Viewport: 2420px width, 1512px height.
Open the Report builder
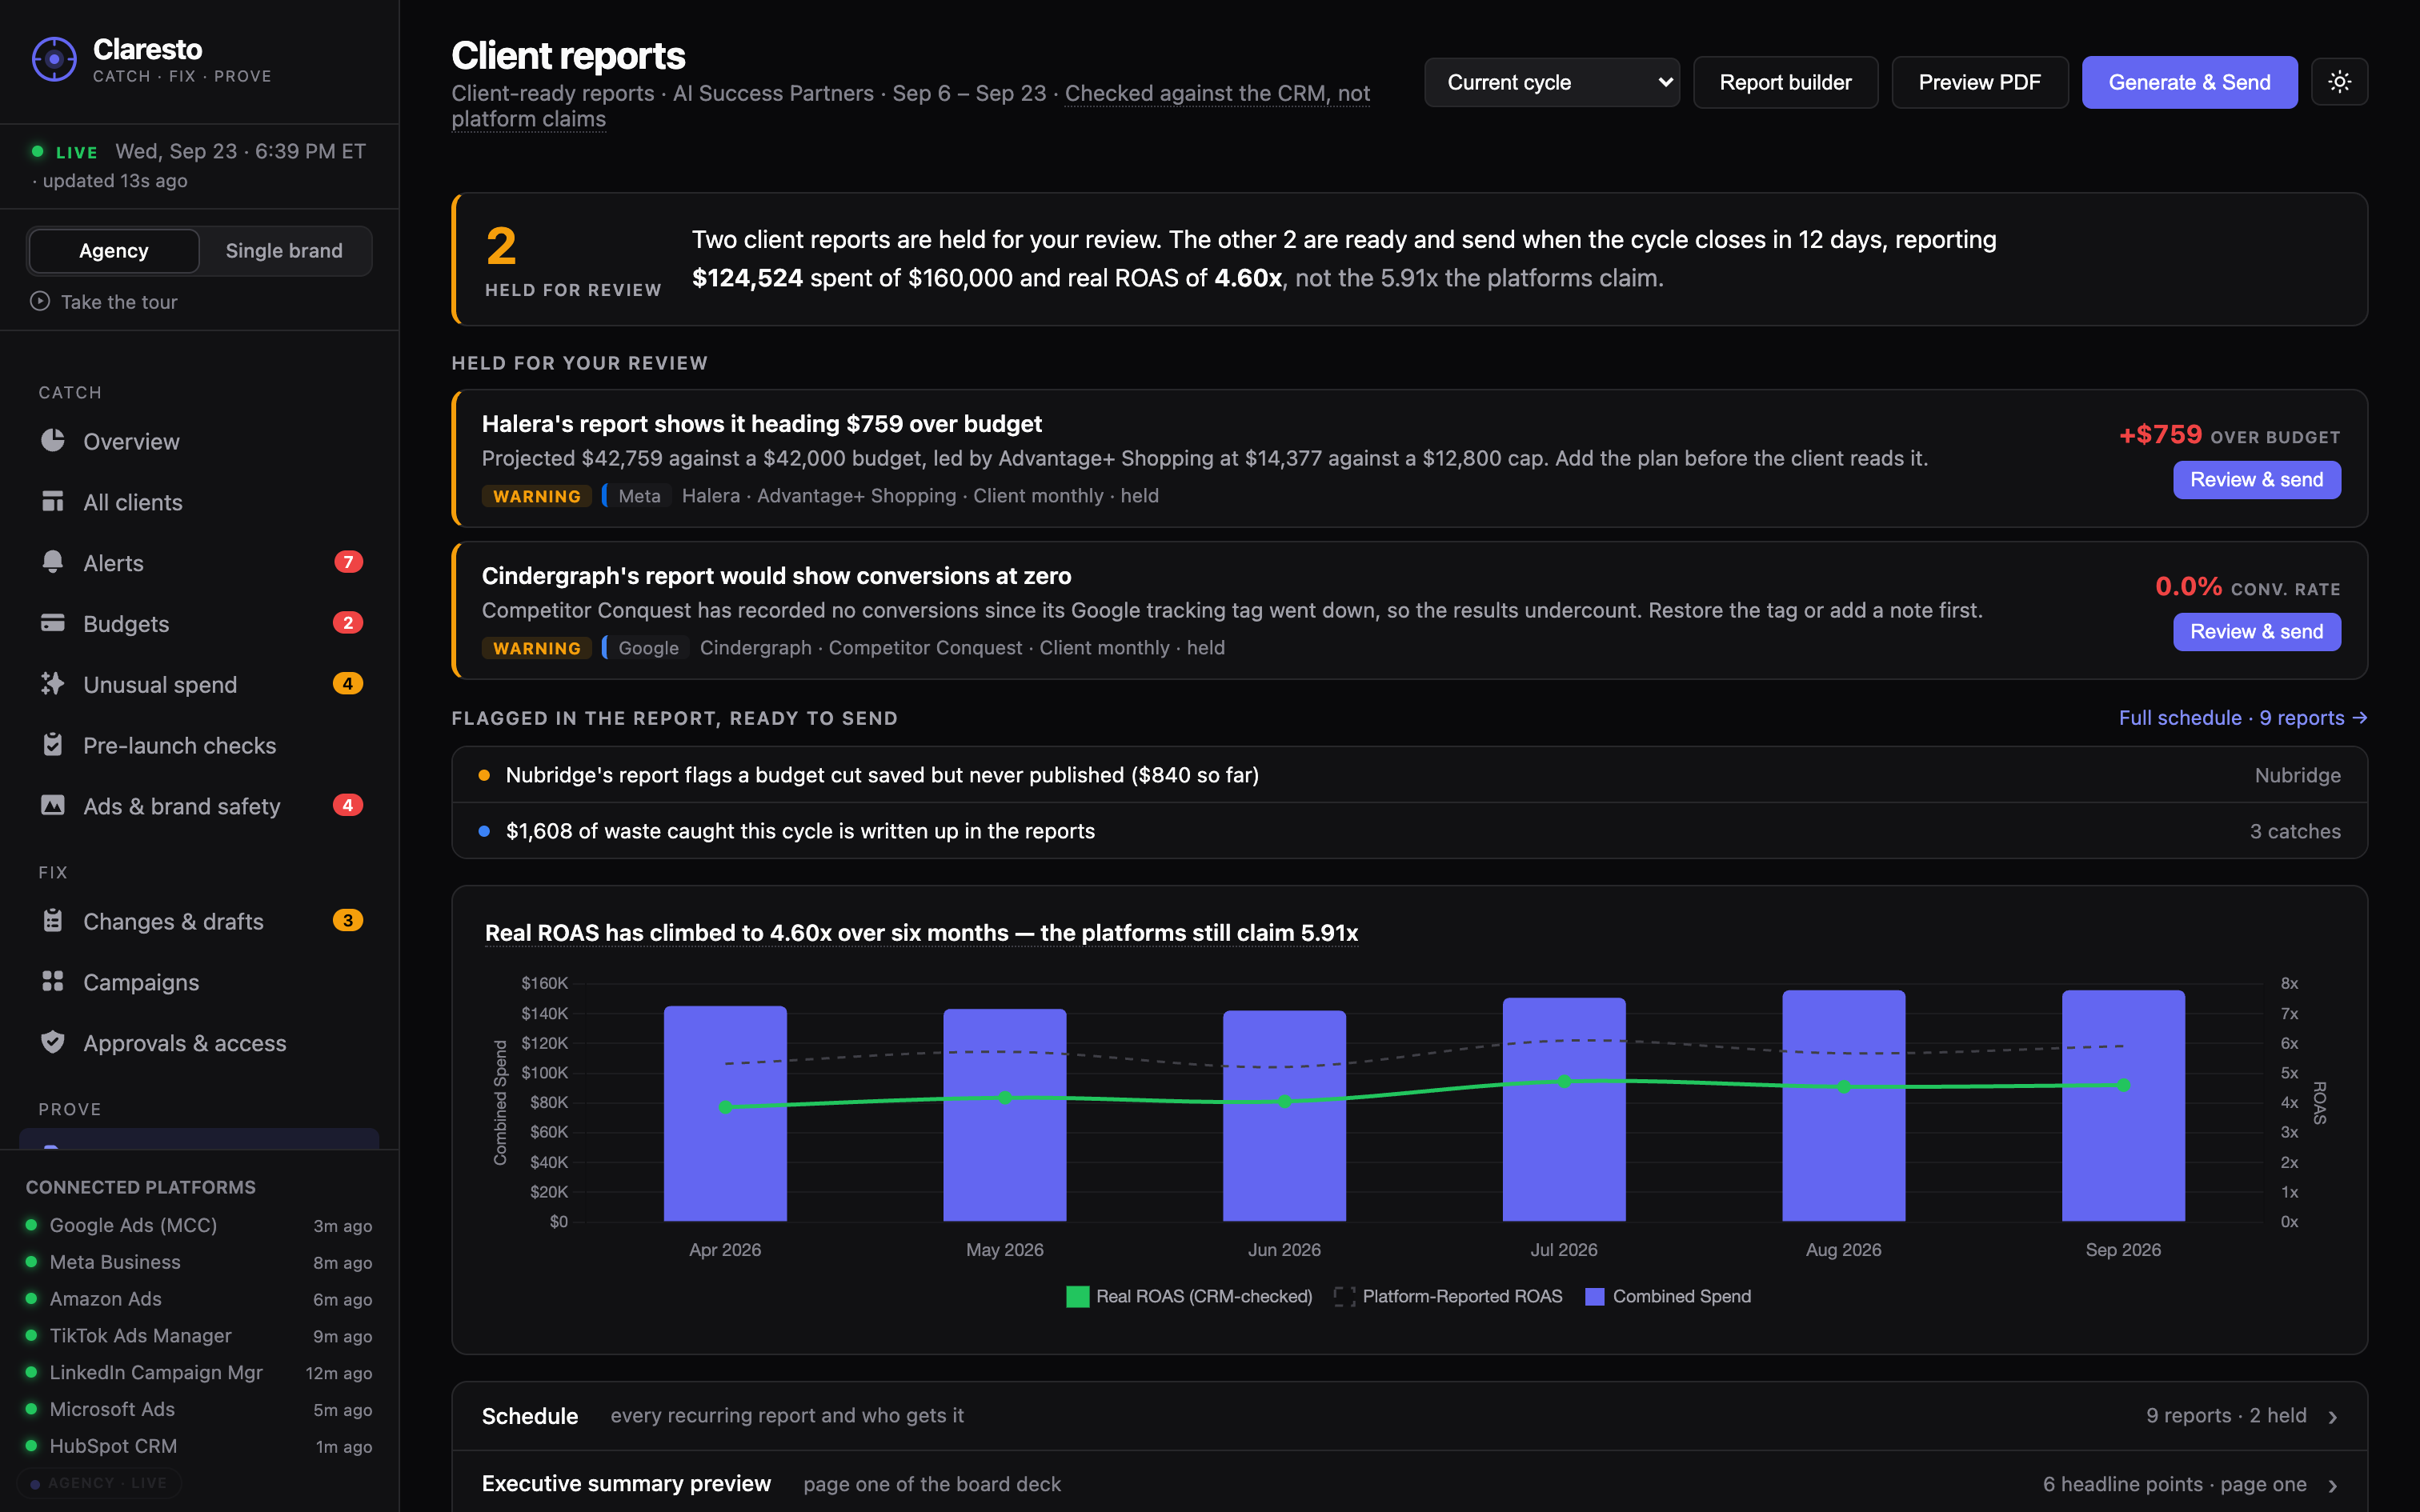click(x=1785, y=82)
